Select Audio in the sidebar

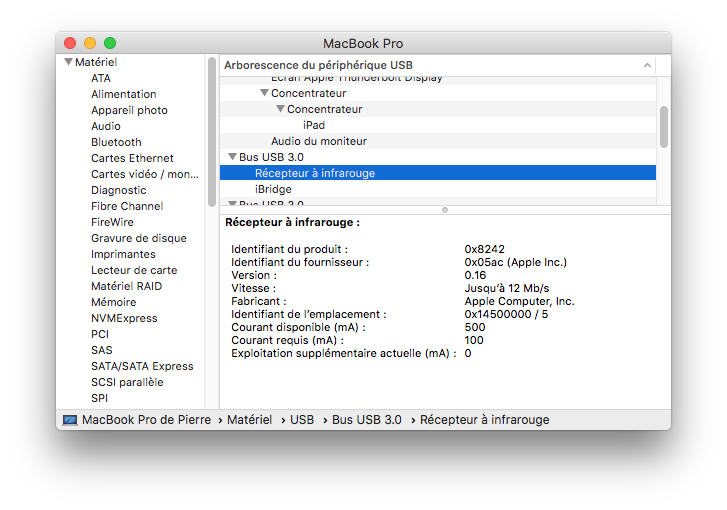point(106,126)
